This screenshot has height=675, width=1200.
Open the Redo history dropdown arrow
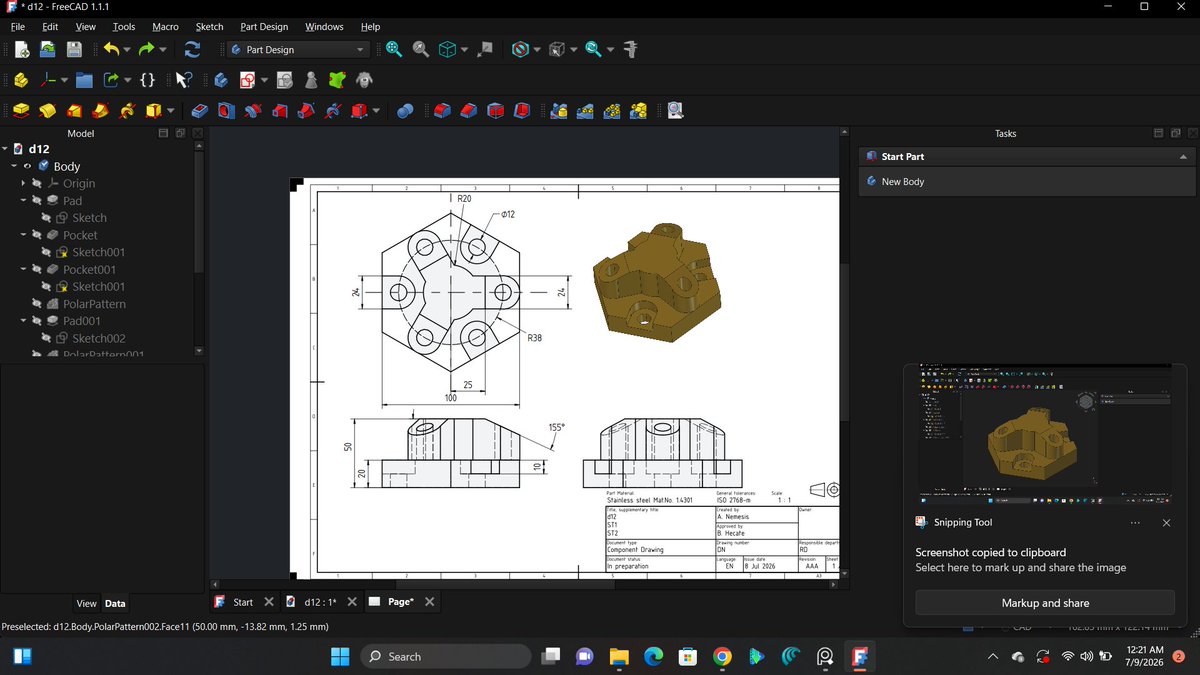pyautogui.click(x=162, y=49)
